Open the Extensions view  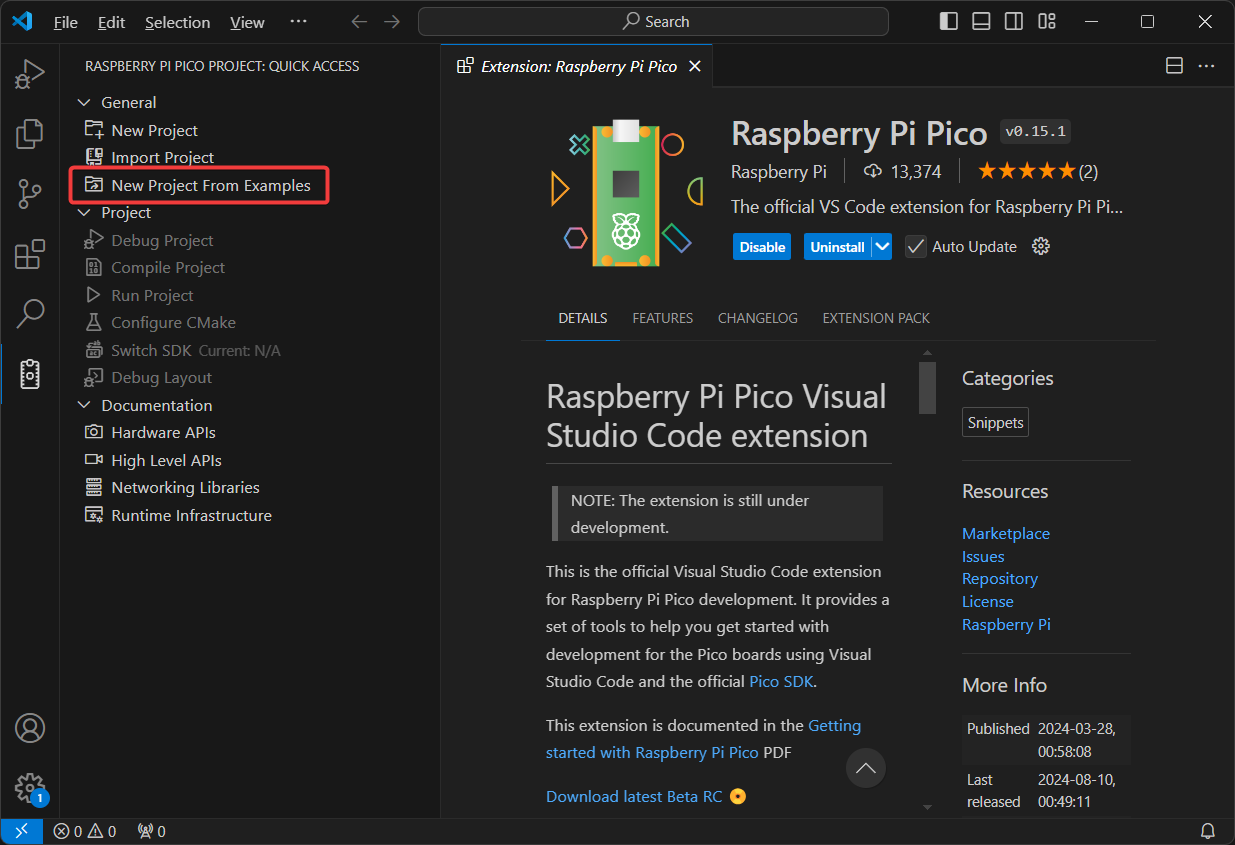coord(30,254)
